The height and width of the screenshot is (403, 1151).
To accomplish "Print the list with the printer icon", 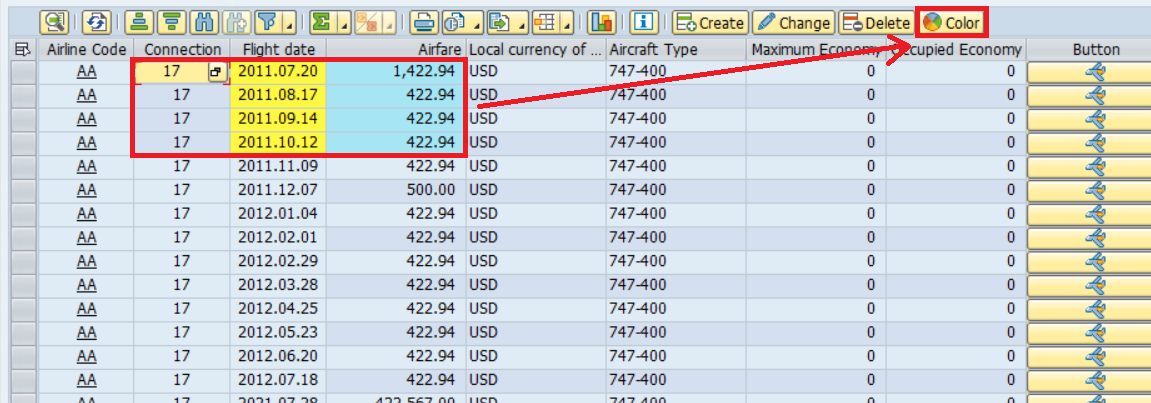I will pos(422,23).
